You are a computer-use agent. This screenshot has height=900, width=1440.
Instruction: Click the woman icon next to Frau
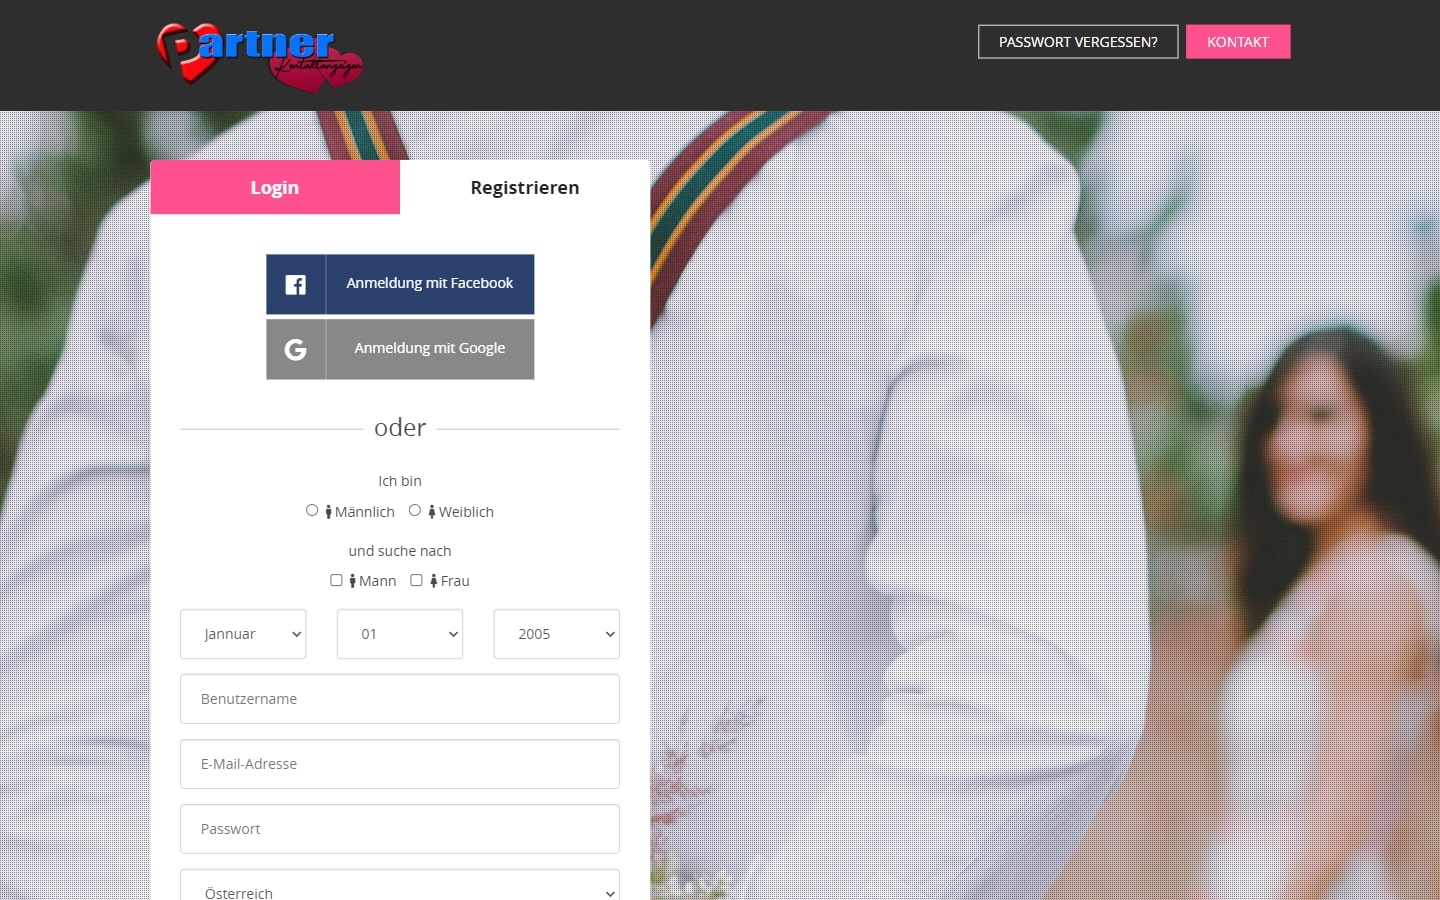(433, 580)
